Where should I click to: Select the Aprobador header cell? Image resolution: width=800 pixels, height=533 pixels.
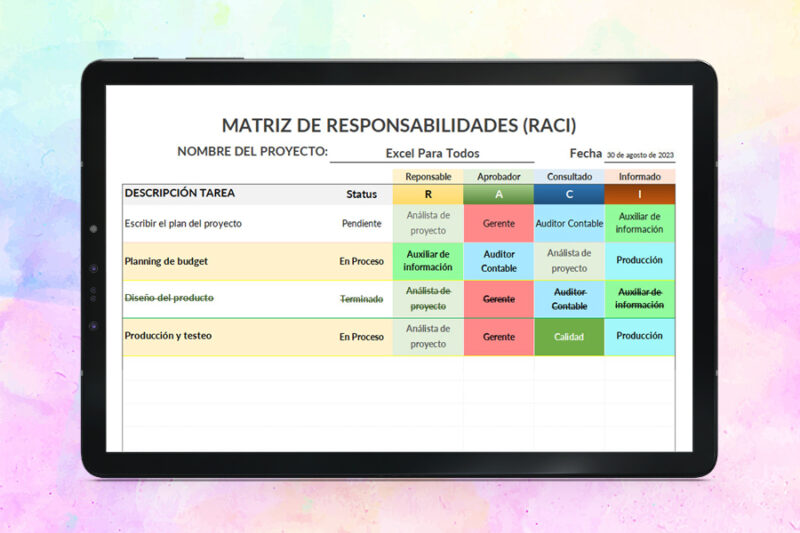point(498,176)
